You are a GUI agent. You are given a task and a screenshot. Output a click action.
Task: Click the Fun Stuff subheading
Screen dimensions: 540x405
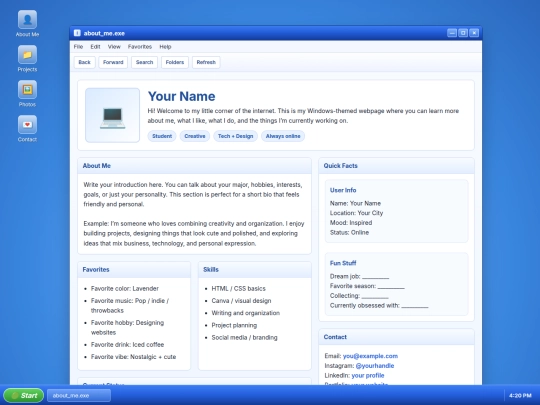click(x=343, y=263)
